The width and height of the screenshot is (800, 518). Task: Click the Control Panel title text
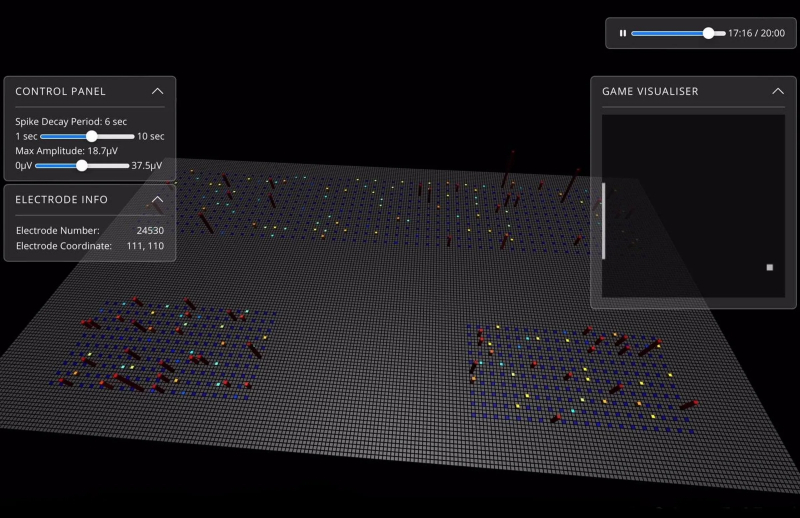(60, 91)
